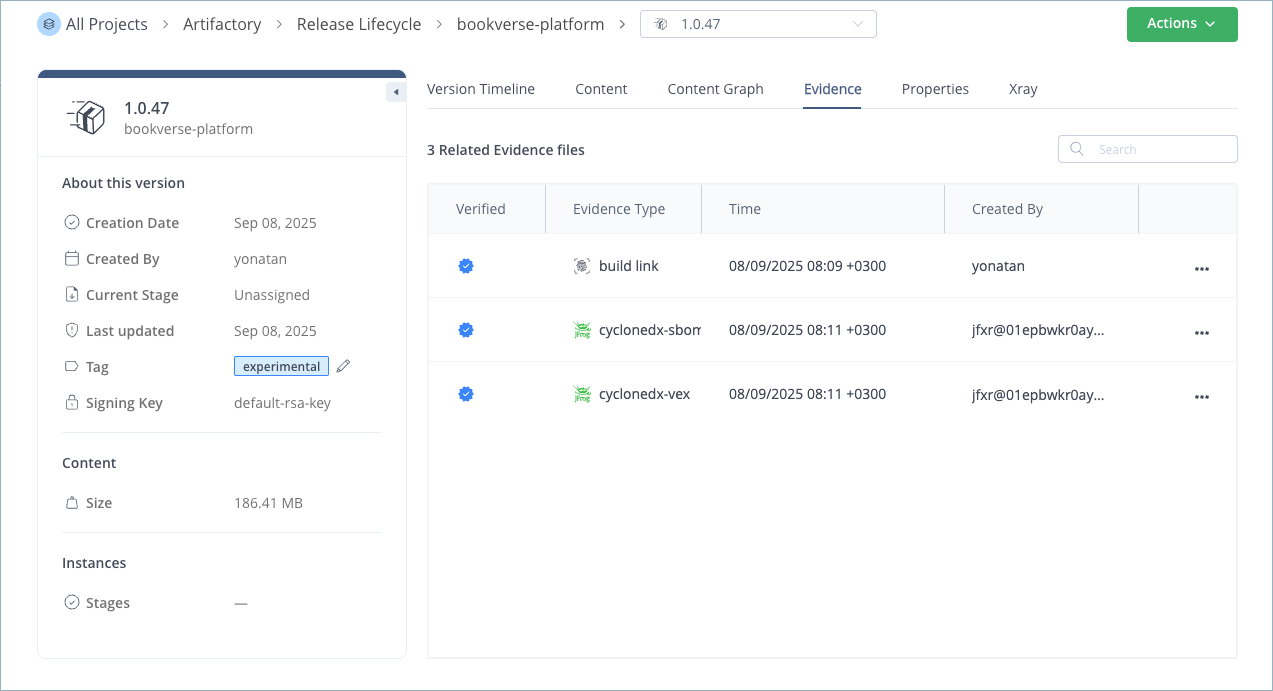Screen dimensions: 1273x691
Task: Click the Signing Key lock icon
Action: [x=70, y=402]
